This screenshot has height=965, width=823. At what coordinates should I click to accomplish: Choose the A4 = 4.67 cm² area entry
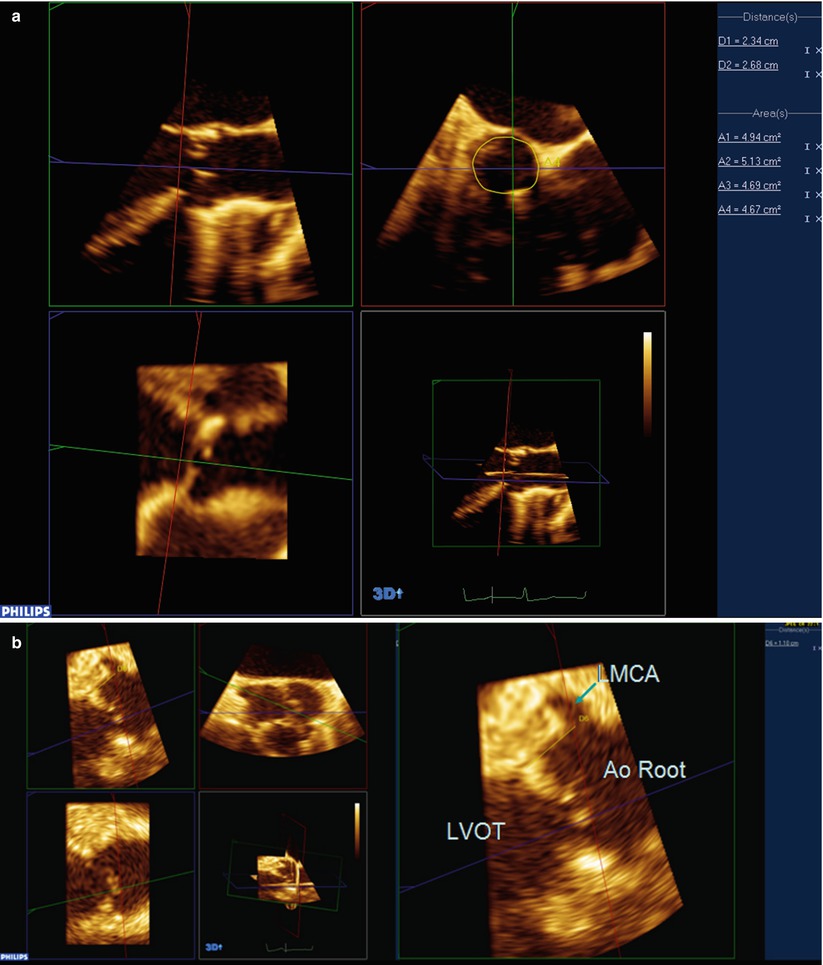[749, 210]
